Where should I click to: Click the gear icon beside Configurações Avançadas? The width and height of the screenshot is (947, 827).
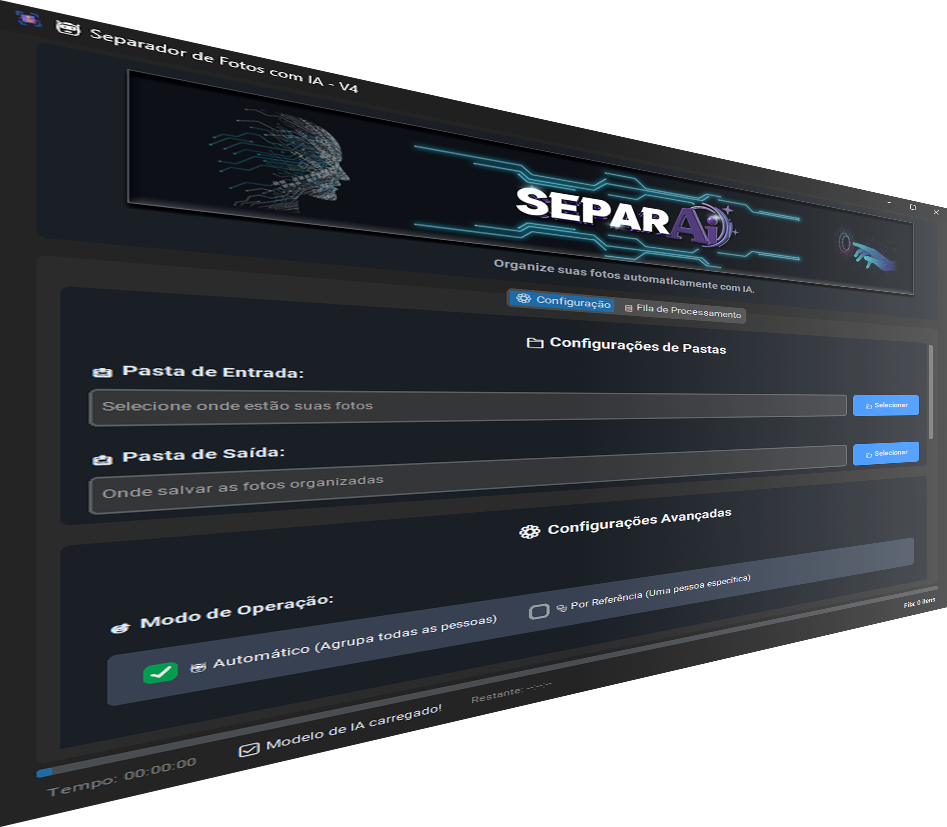[529, 531]
